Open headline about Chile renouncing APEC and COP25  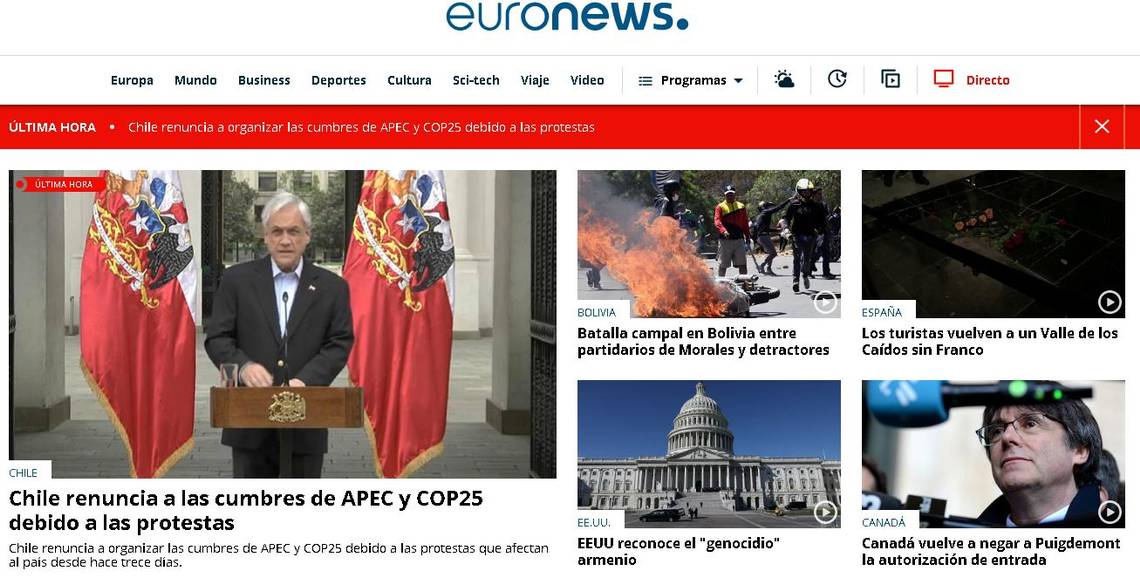pyautogui.click(x=246, y=511)
